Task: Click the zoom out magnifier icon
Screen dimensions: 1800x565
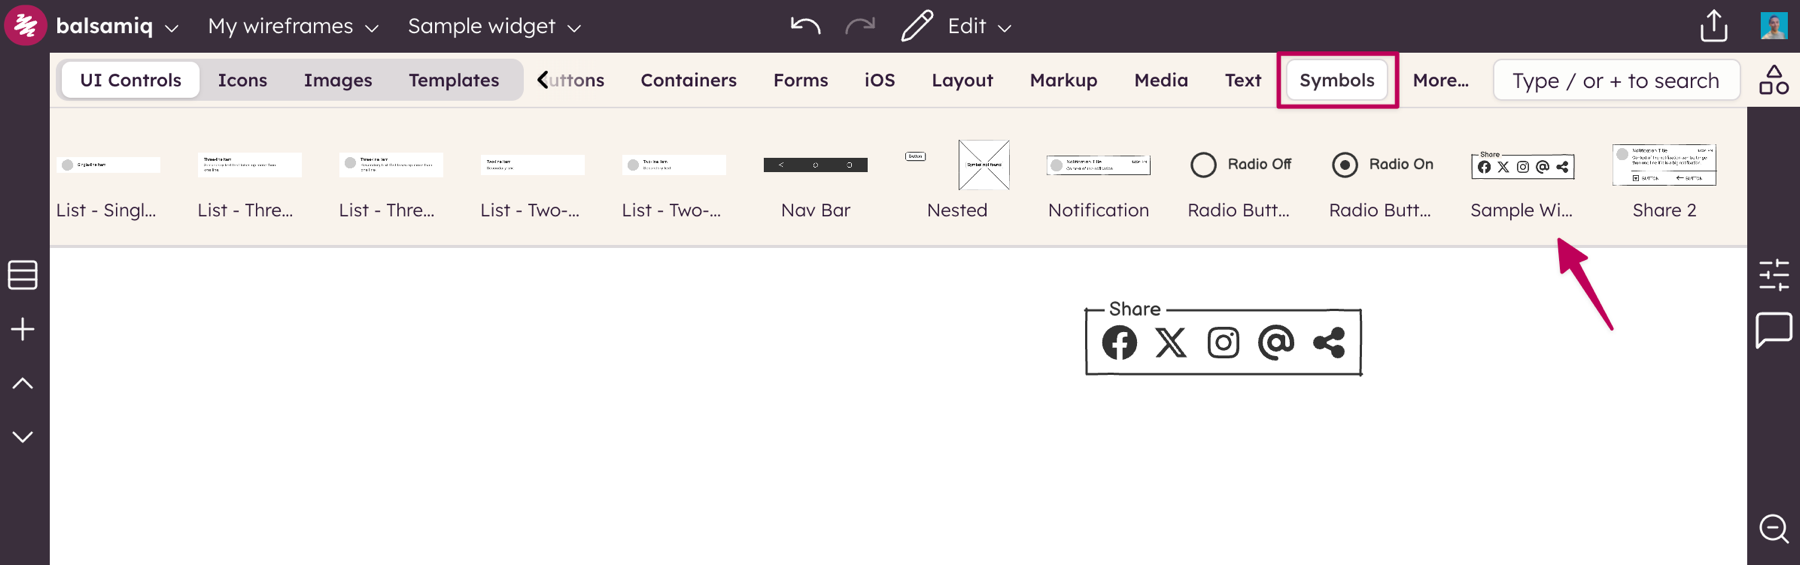Action: click(1774, 528)
